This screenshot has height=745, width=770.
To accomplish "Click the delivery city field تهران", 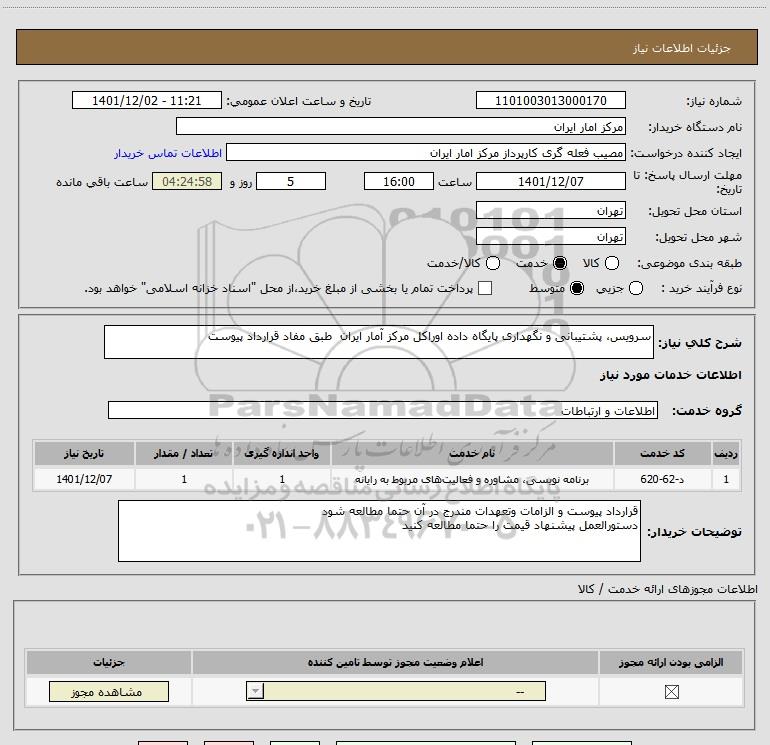I will [x=550, y=236].
